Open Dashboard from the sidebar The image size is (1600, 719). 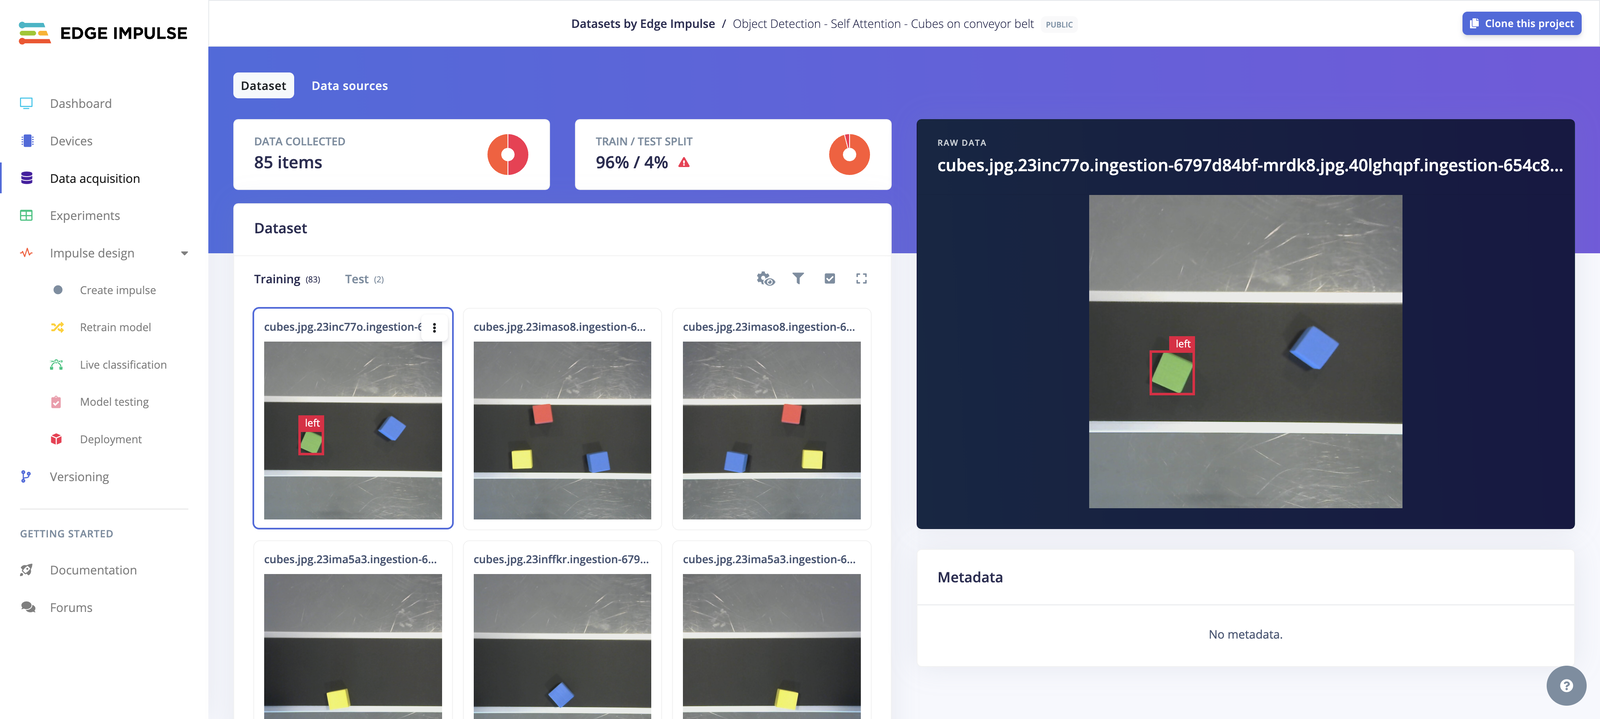pos(80,104)
